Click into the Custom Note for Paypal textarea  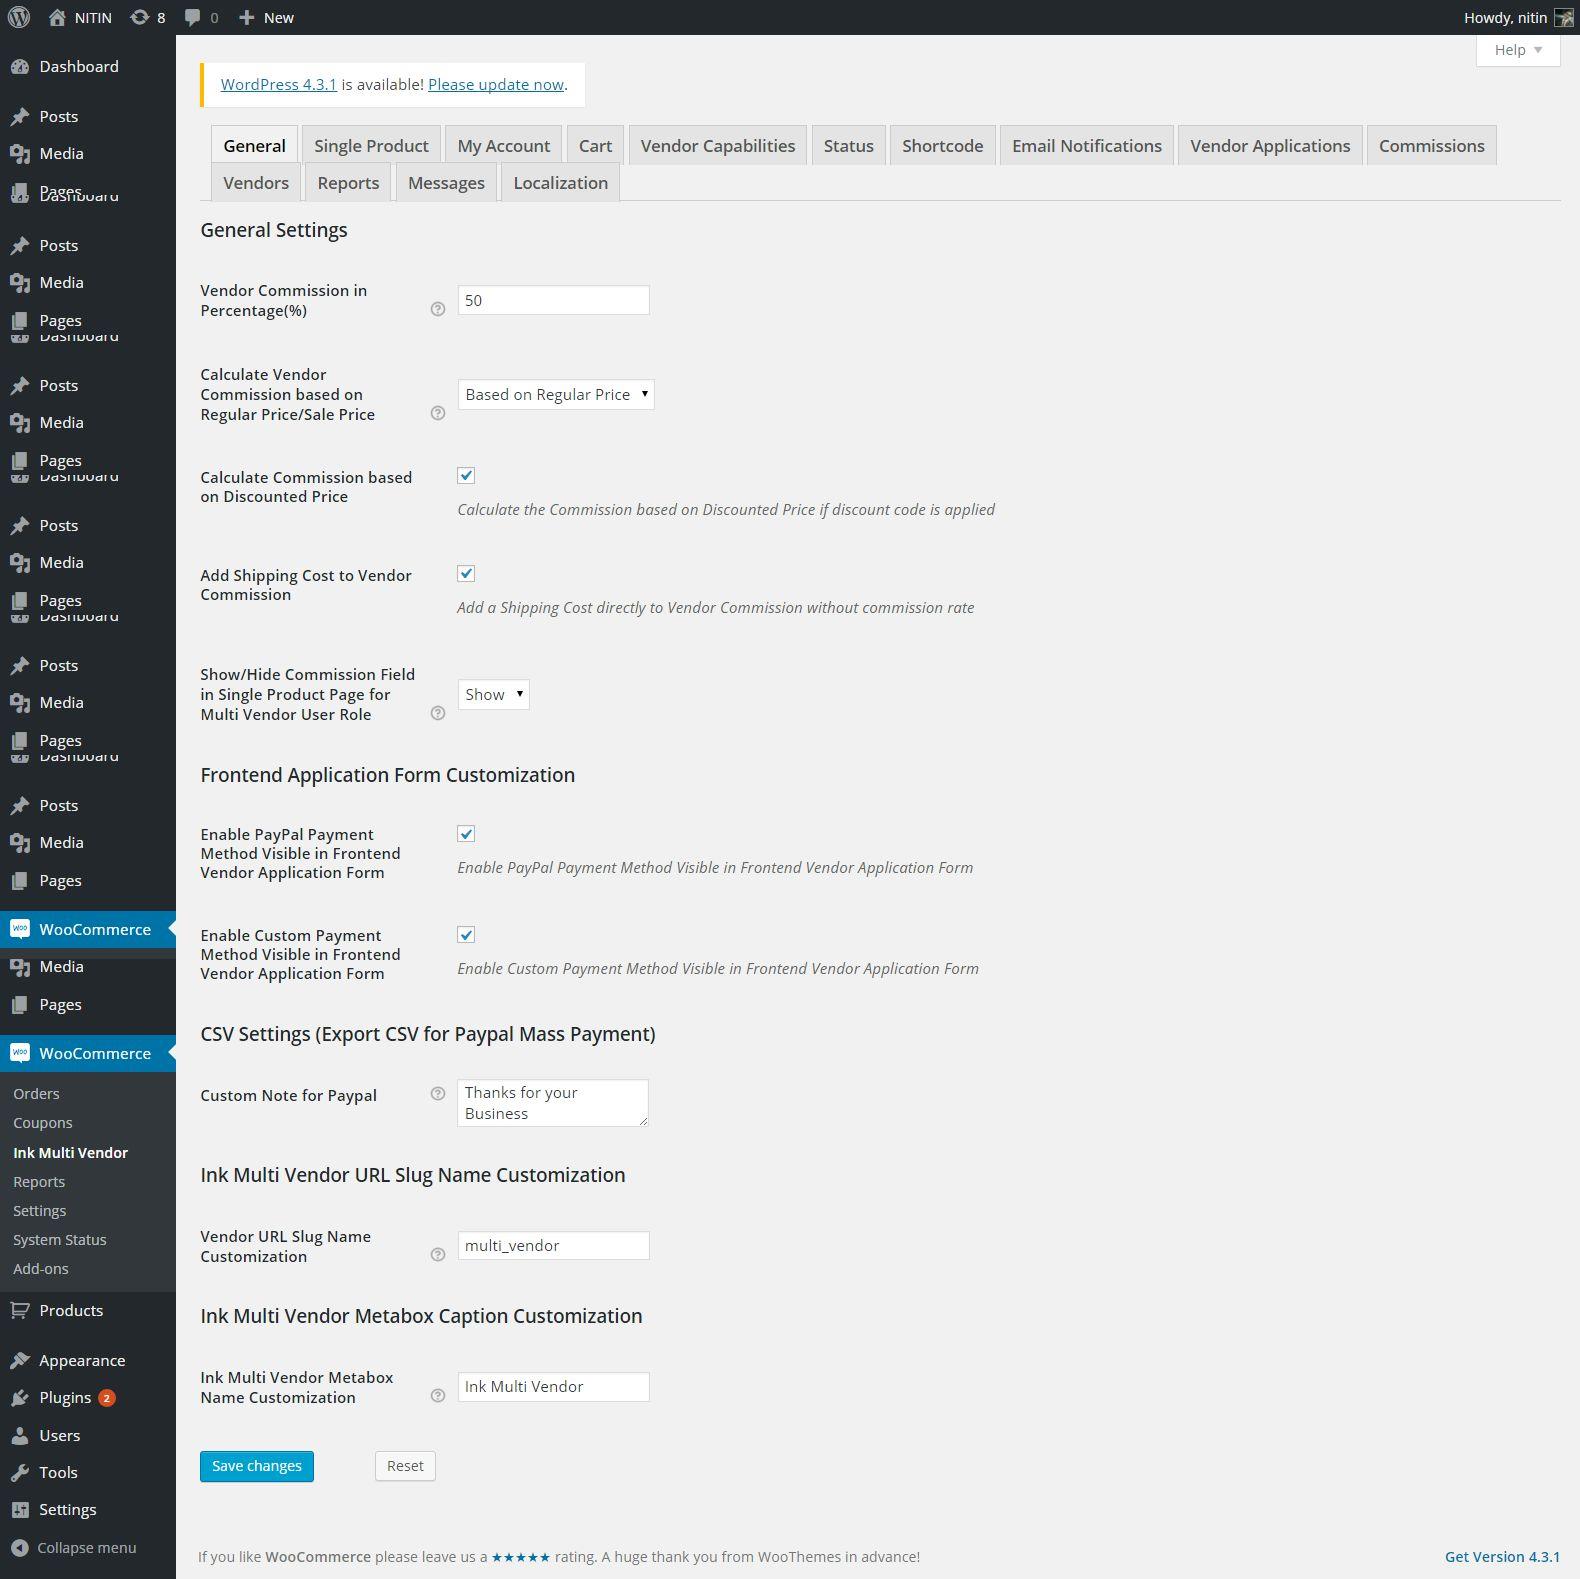coord(553,1103)
